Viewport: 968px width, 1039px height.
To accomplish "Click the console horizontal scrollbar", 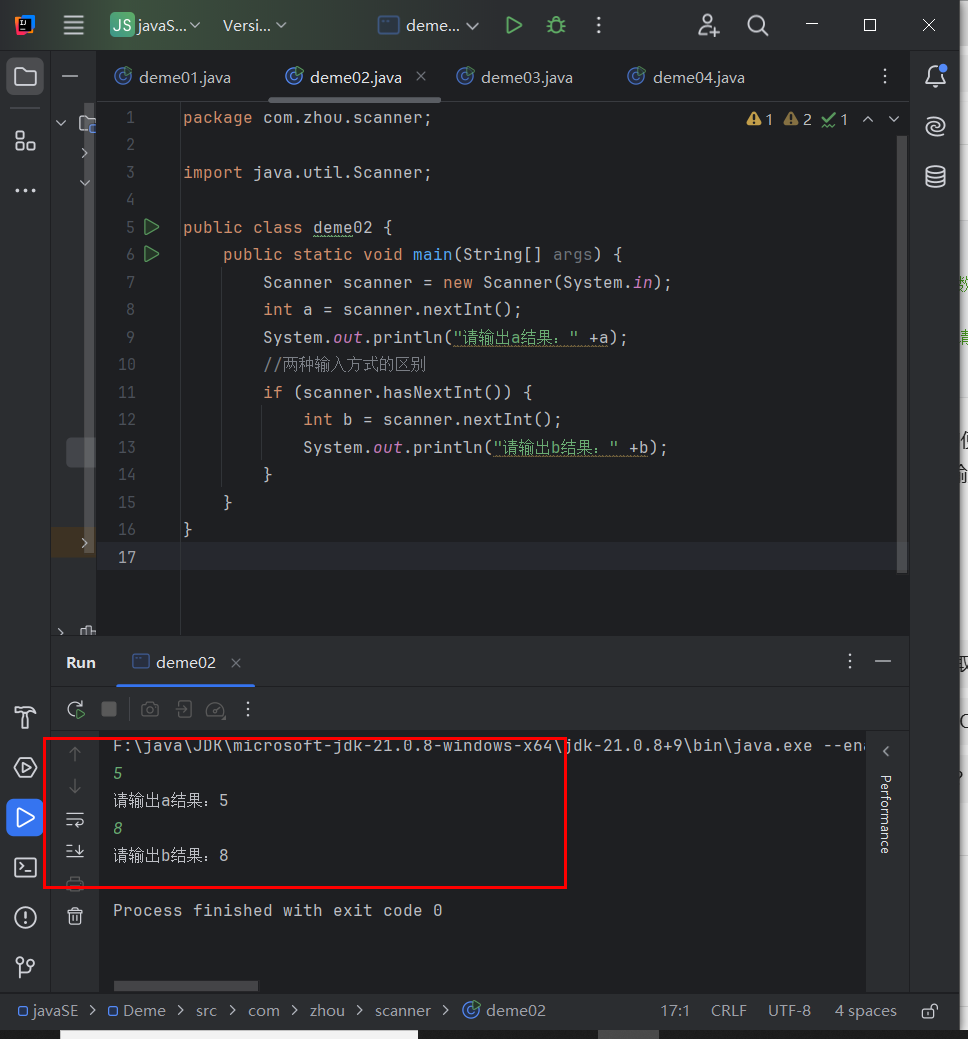I will click(185, 986).
